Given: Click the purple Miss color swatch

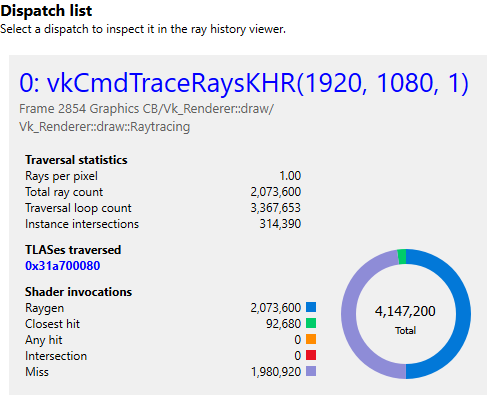Looking at the screenshot, I should [x=311, y=371].
